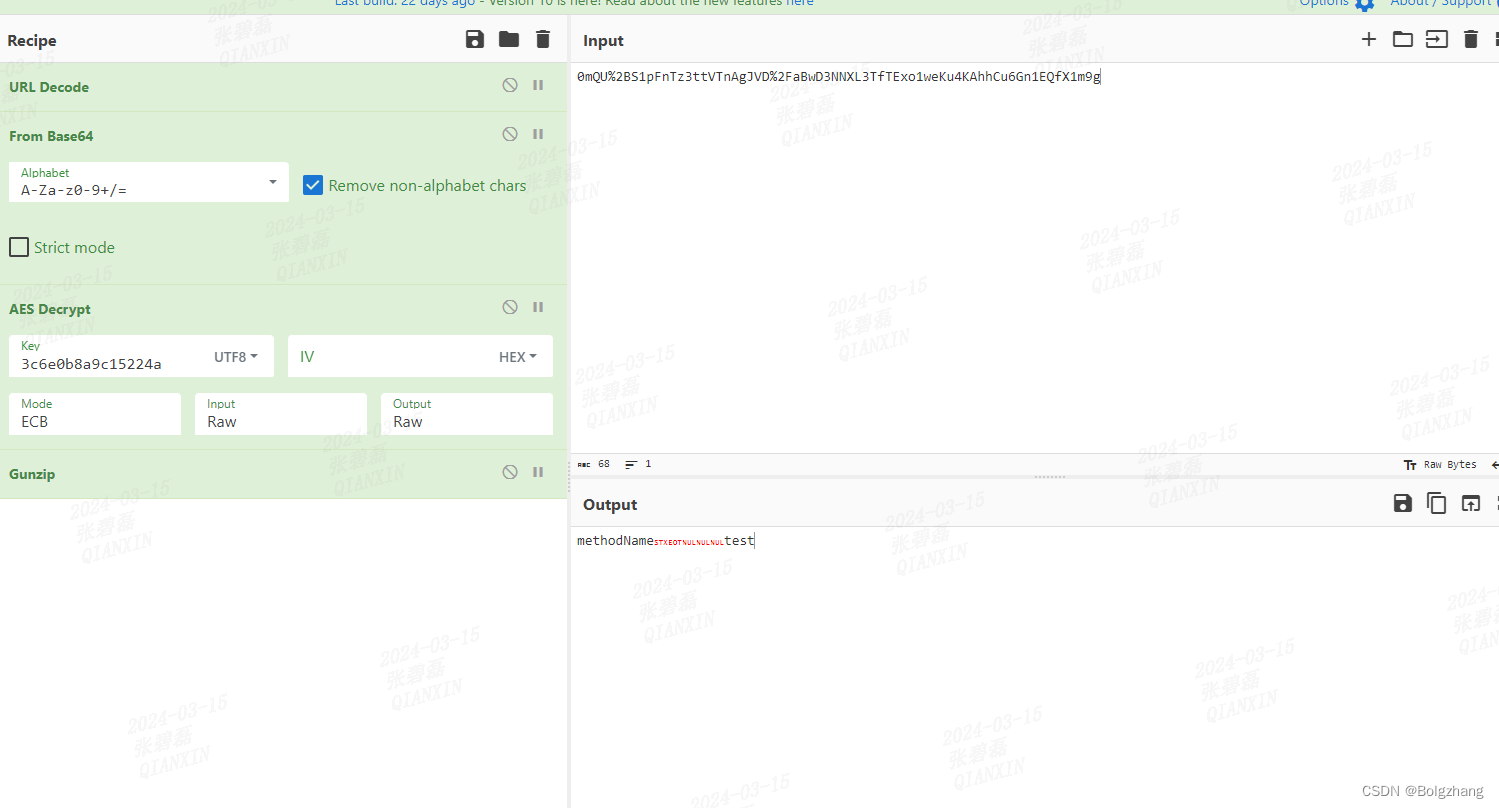Click the Recipe panel heading

coord(32,41)
